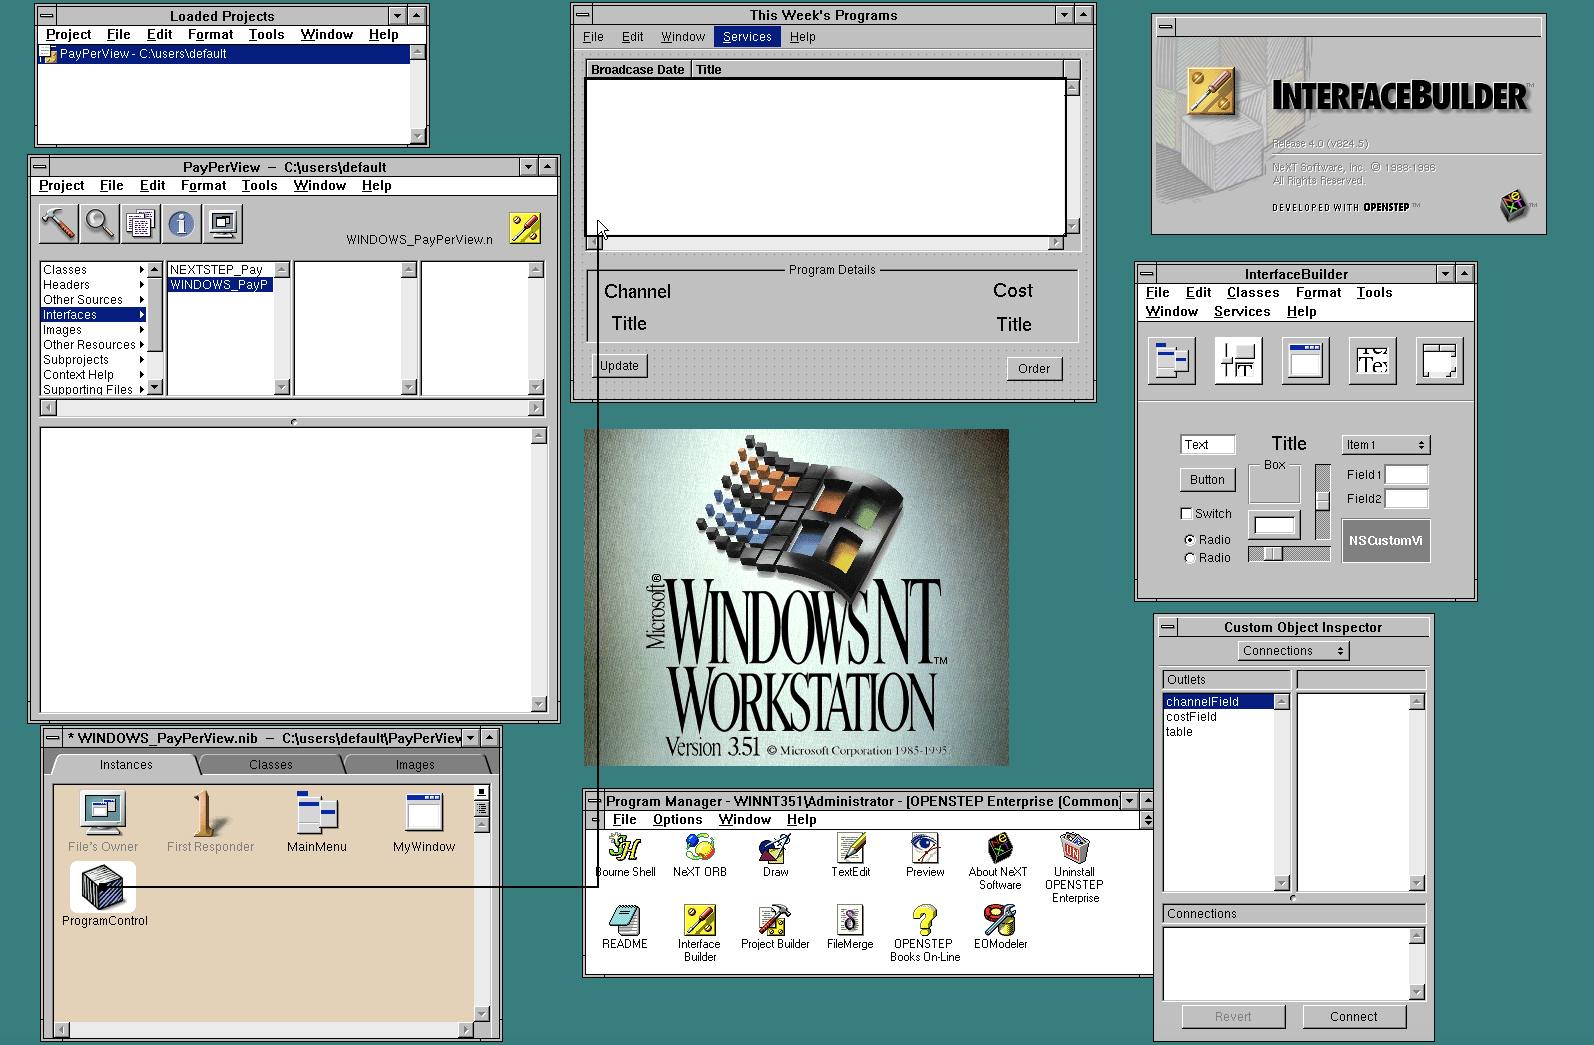
Task: Select the Preview program icon
Action: tap(925, 848)
